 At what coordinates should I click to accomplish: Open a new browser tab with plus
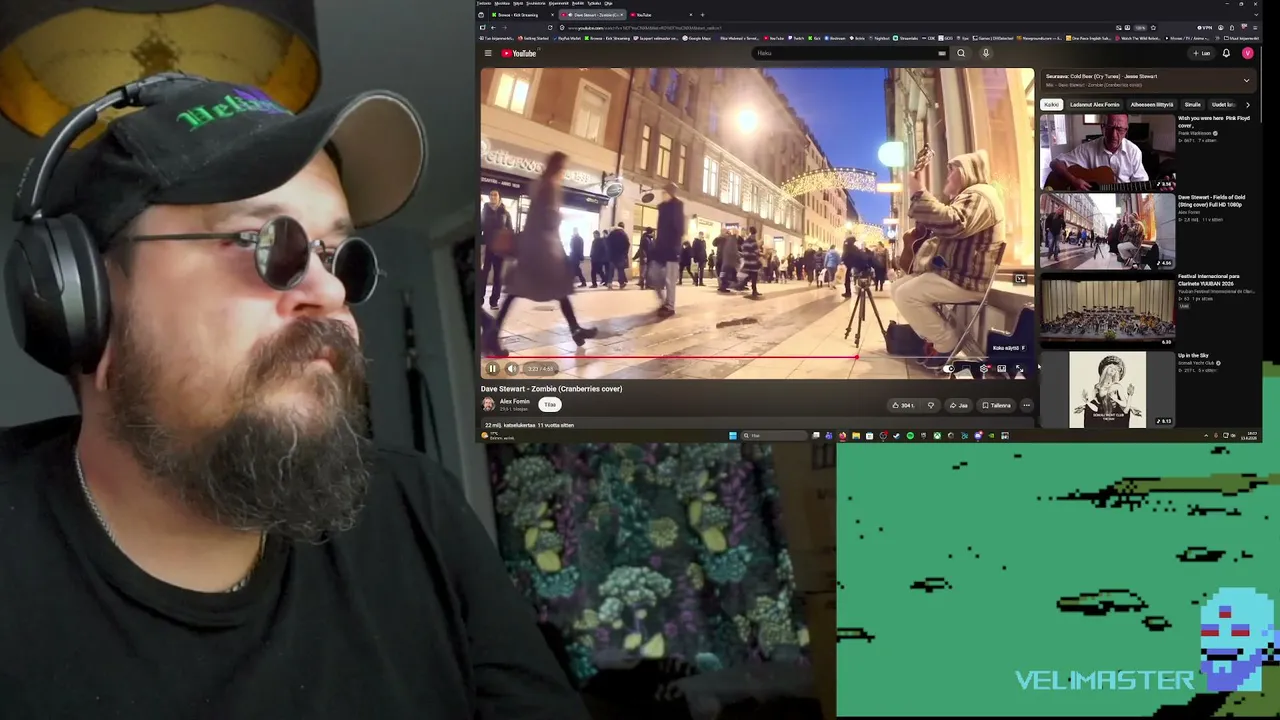pyautogui.click(x=702, y=15)
